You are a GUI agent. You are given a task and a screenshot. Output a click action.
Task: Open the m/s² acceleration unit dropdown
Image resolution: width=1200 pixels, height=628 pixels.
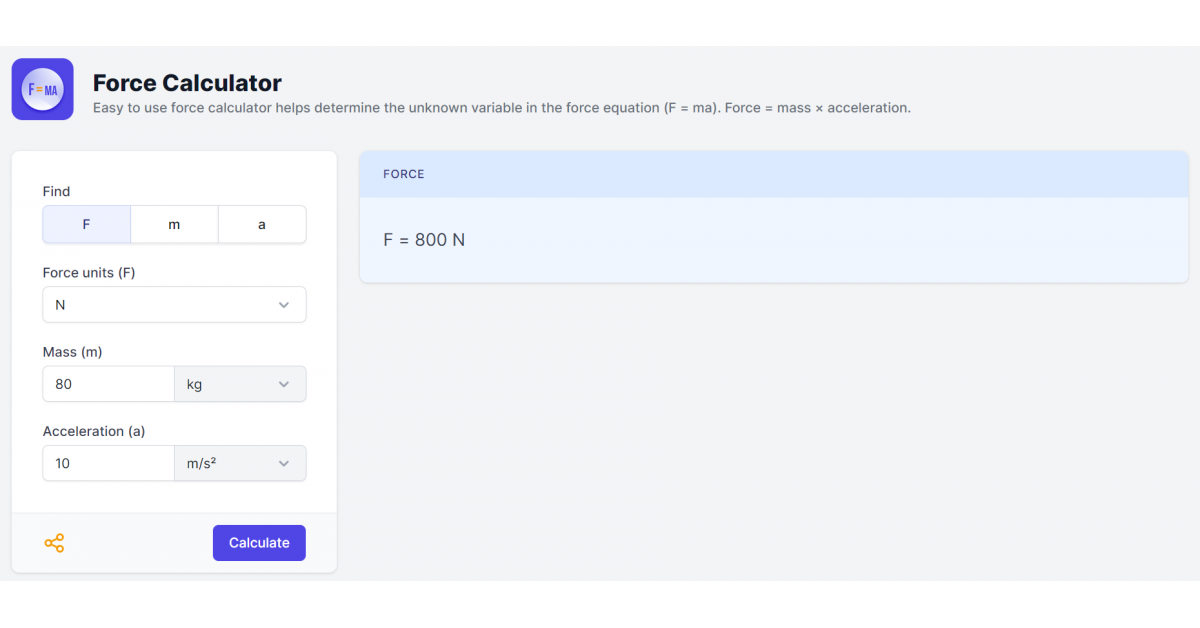pyautogui.click(x=240, y=463)
